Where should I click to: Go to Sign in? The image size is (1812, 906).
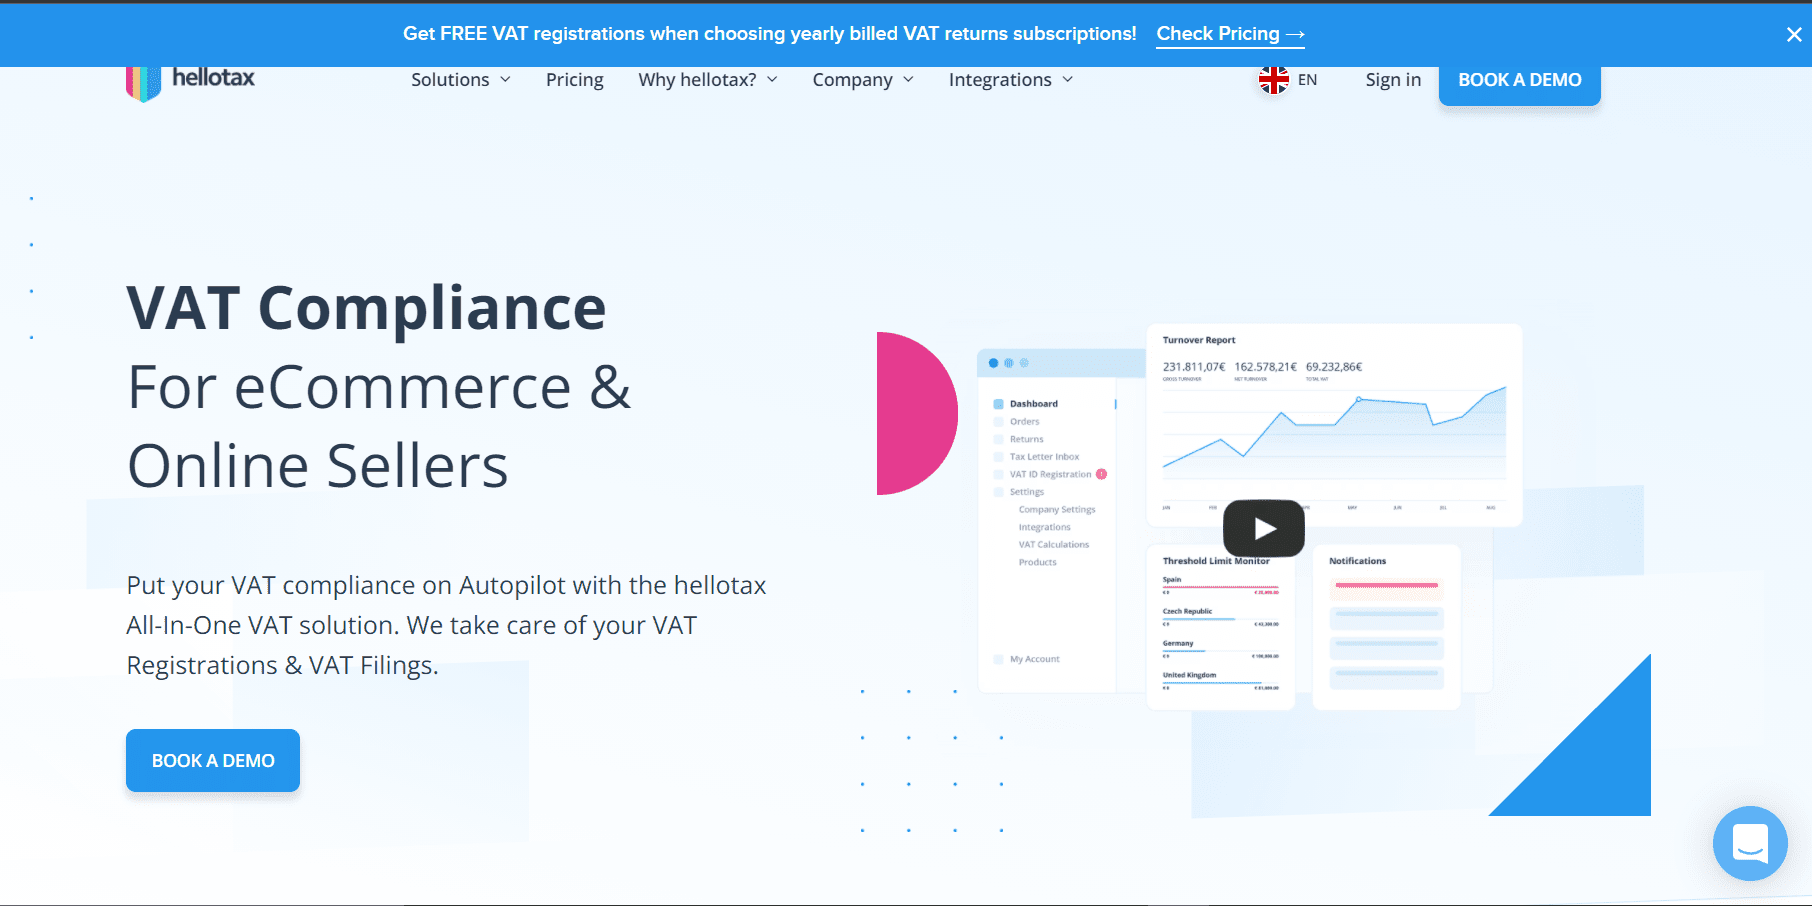[1393, 80]
